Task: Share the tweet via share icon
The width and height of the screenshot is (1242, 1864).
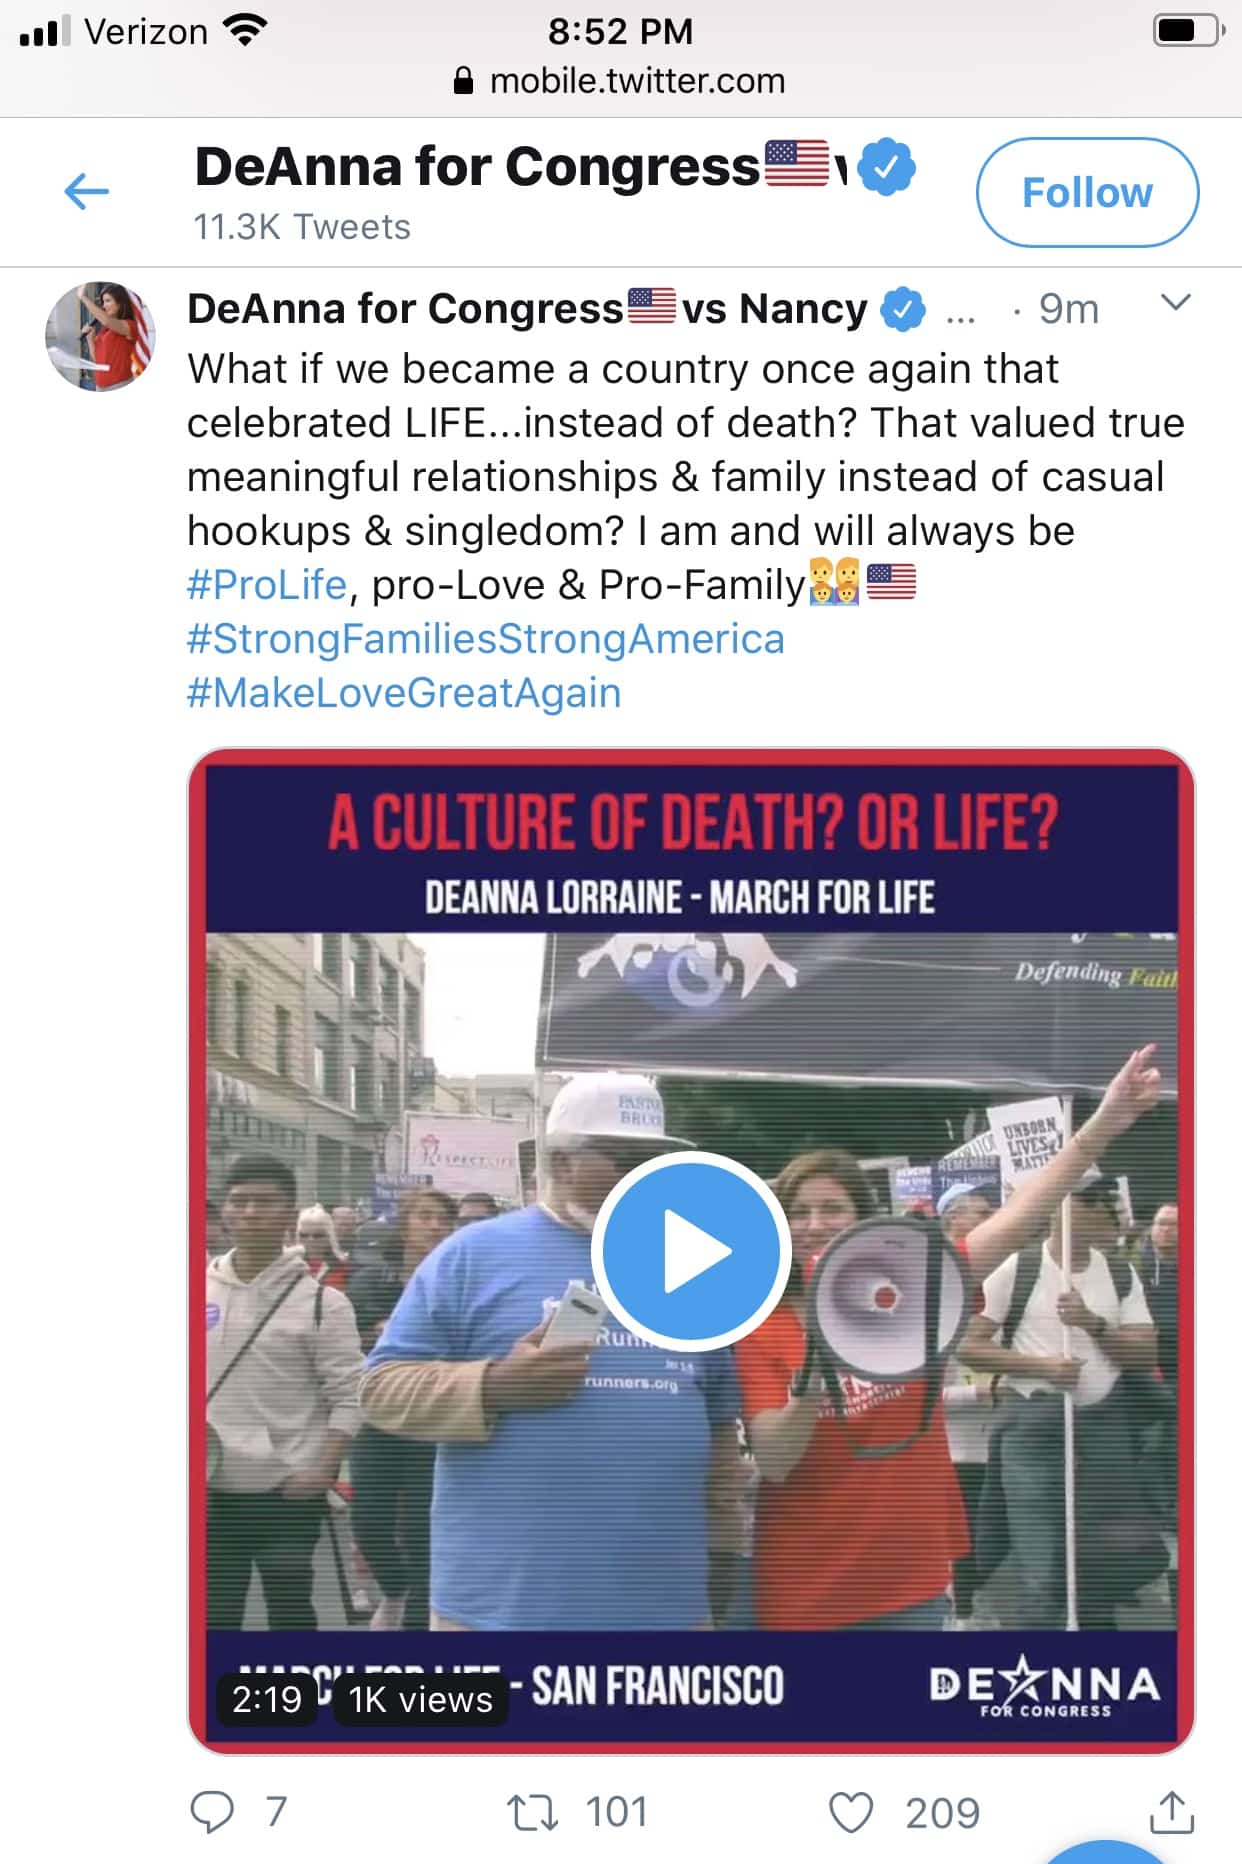Action: pyautogui.click(x=1172, y=1812)
